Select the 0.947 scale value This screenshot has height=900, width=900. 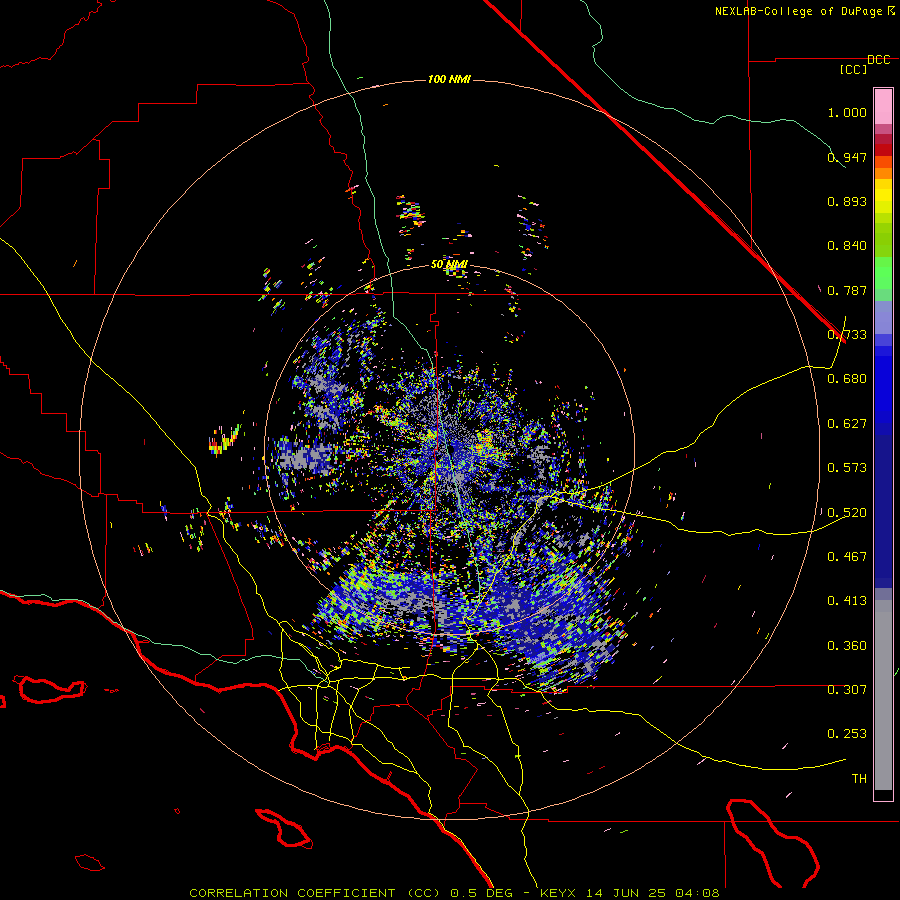coord(847,157)
